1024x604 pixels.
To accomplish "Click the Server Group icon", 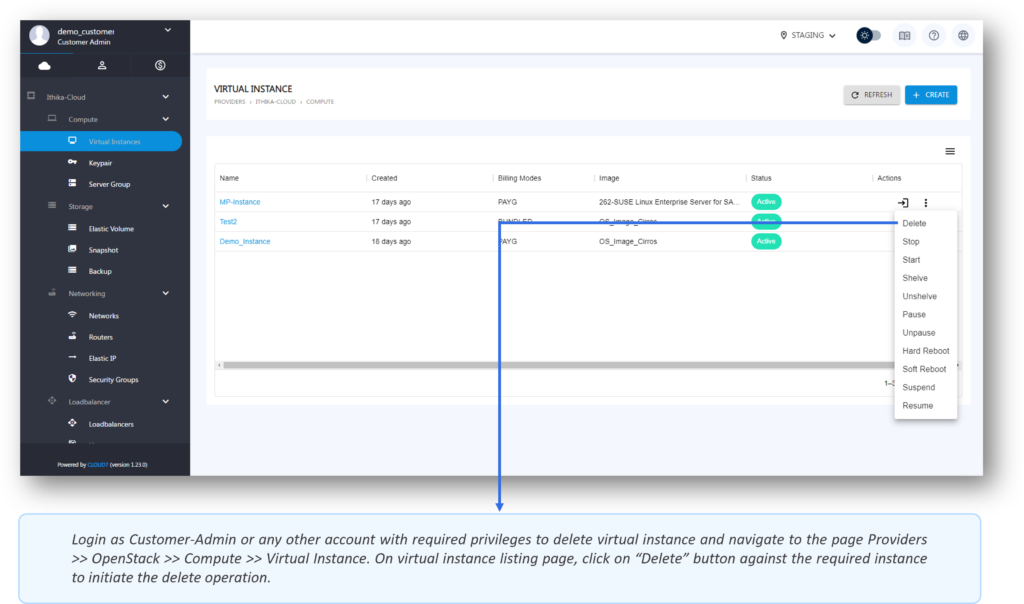I will (72, 183).
